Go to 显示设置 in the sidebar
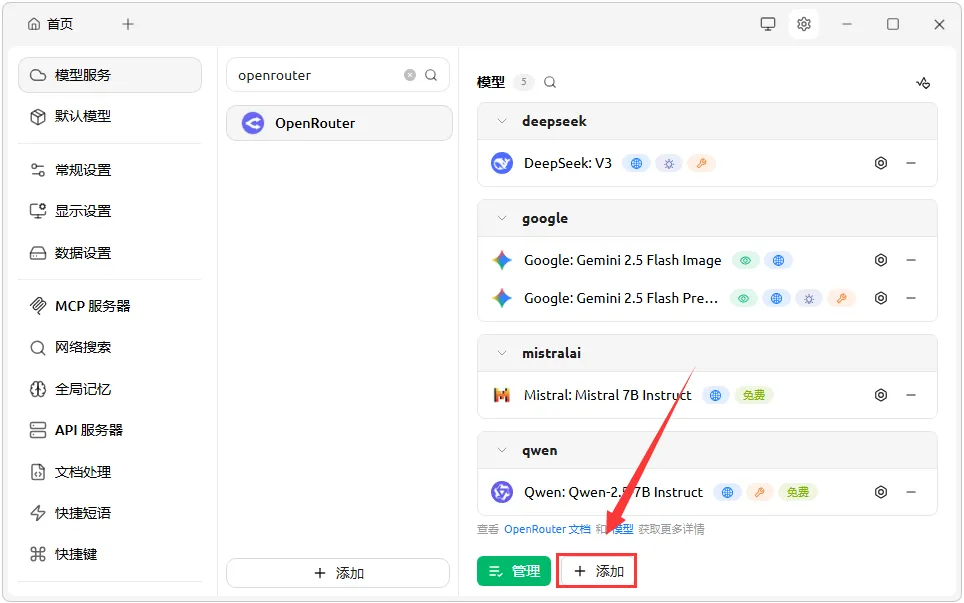 click(110, 211)
